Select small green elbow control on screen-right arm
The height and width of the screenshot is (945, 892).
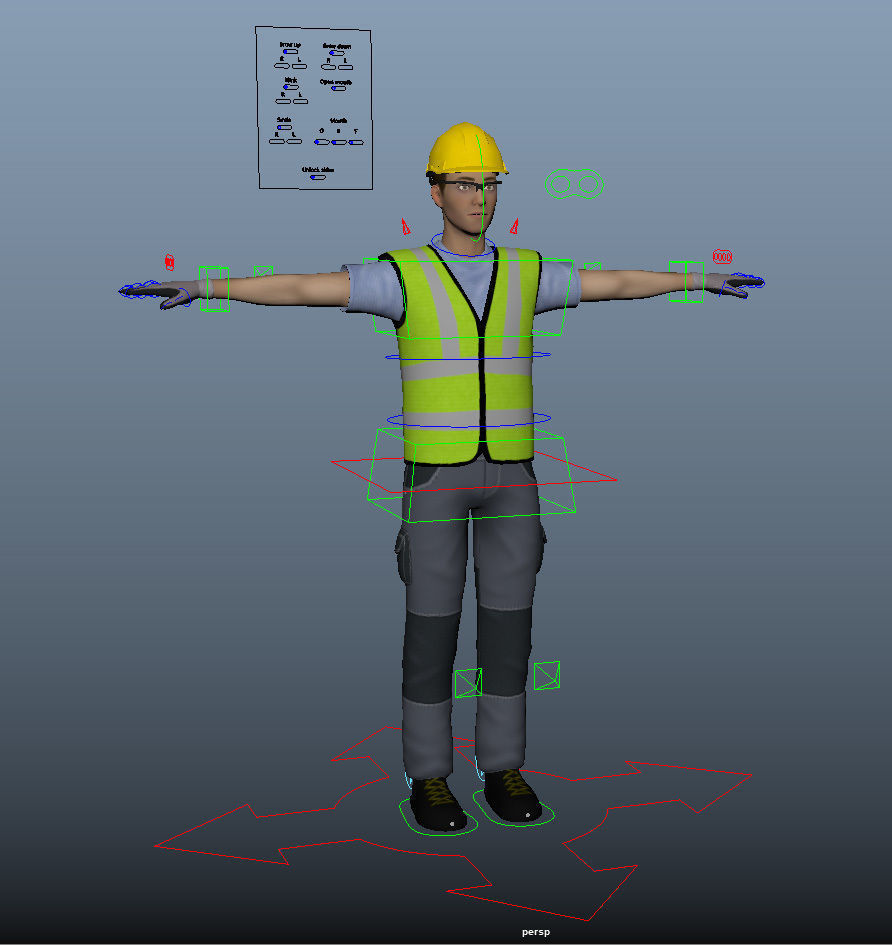tap(592, 265)
